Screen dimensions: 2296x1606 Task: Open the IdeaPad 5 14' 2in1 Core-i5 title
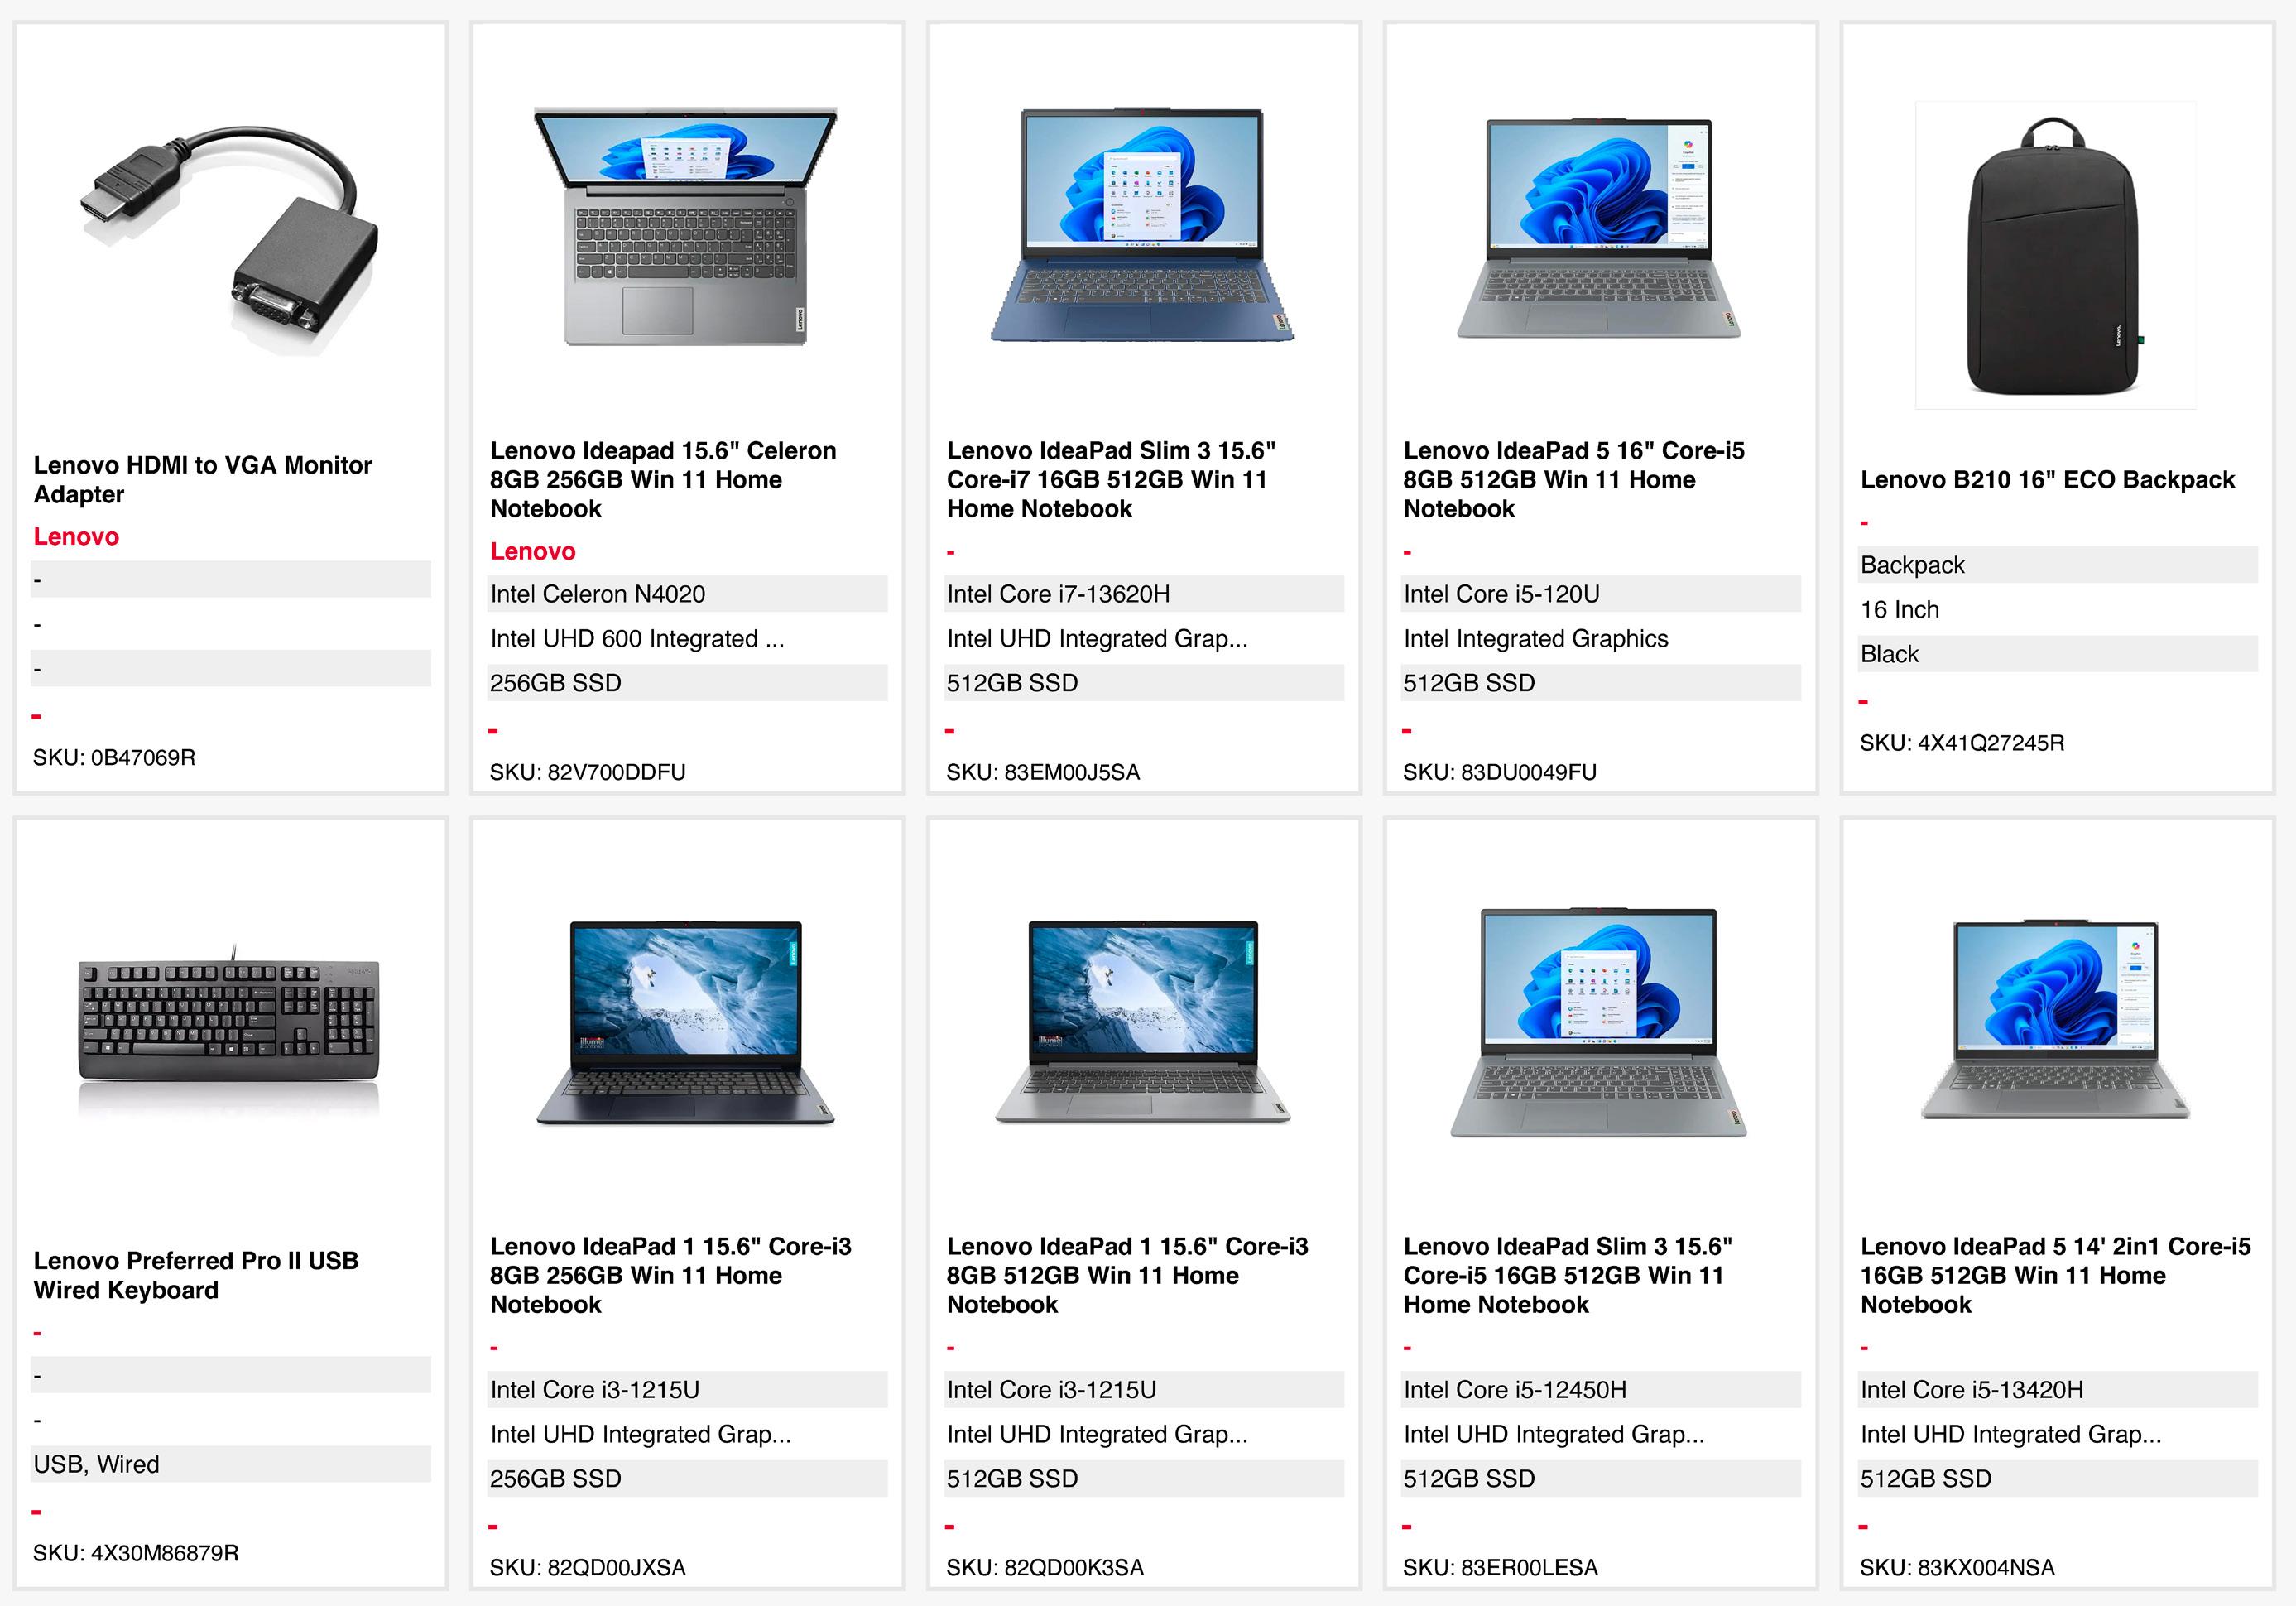click(x=2054, y=1274)
